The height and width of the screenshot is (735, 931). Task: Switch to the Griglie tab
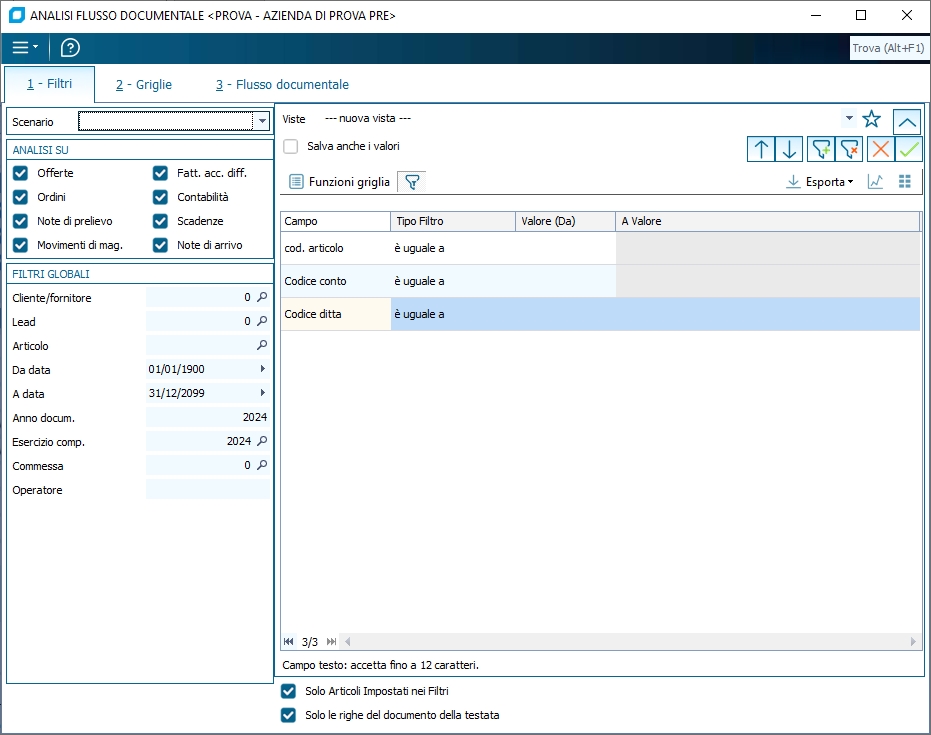[143, 85]
